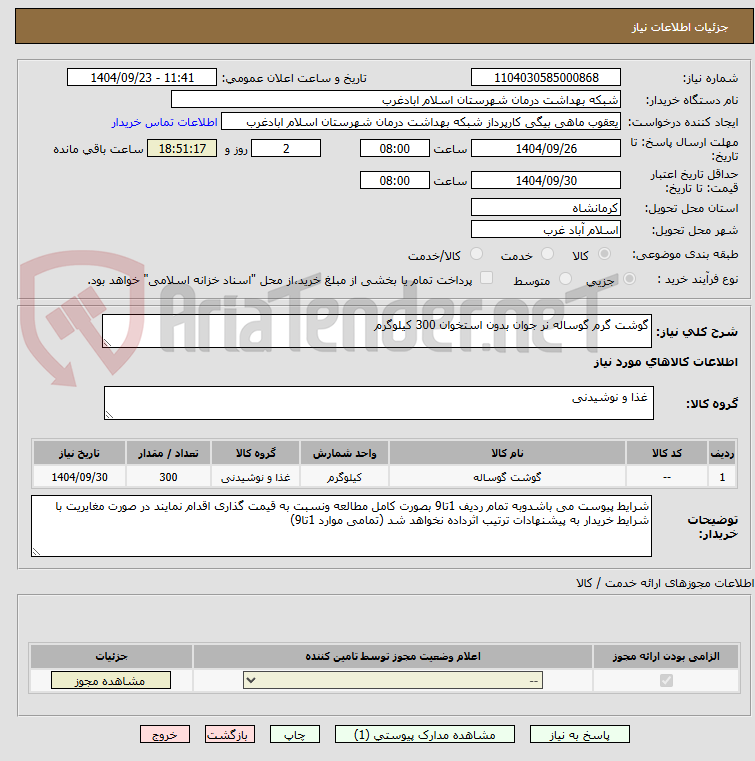Click the توضیحات خریدار text area
Viewport: 755px width, 761px height.
[x=341, y=526]
